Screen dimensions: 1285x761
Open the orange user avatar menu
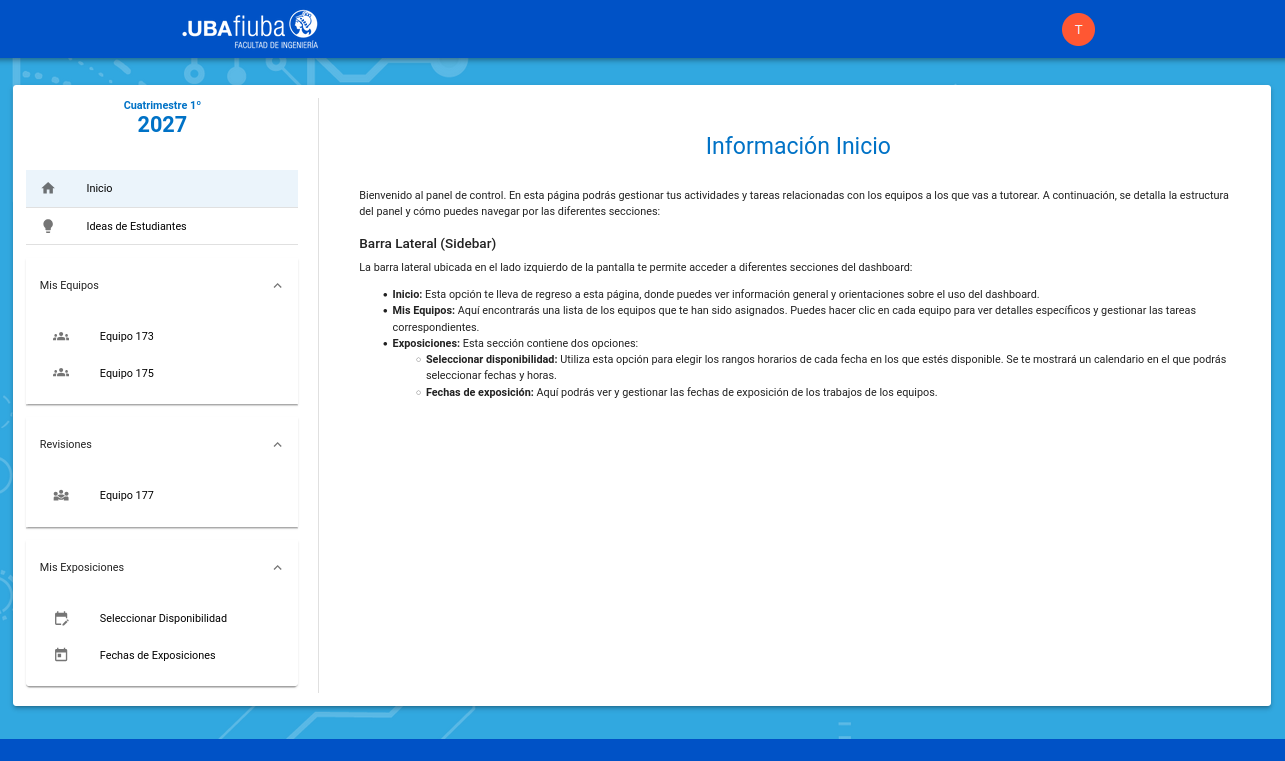(x=1078, y=29)
